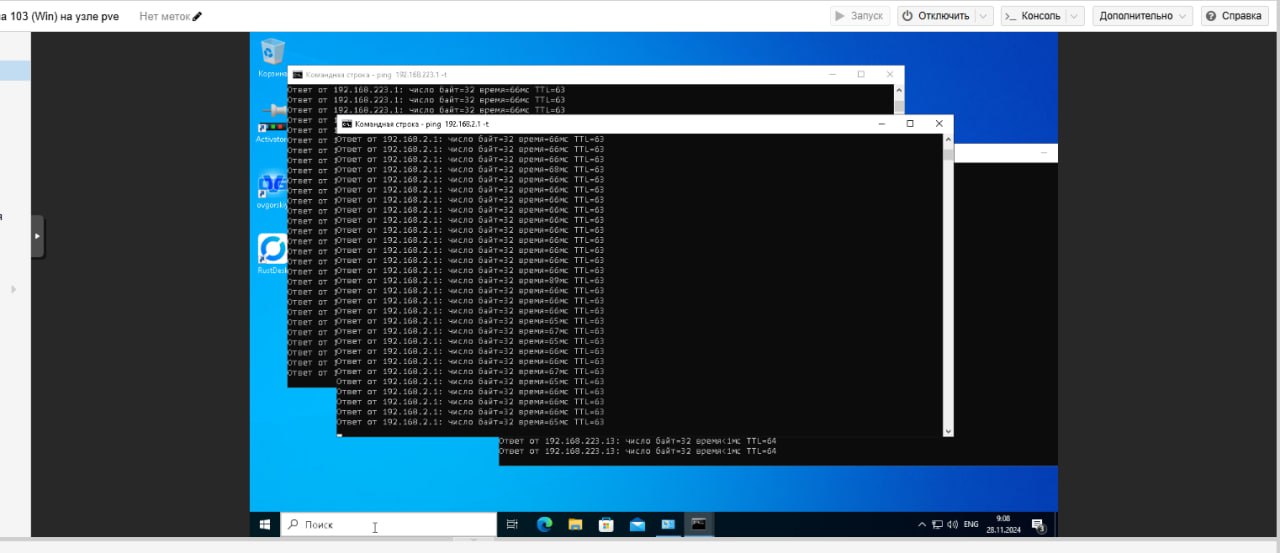Expand the noVNC side control panel handle
The image size is (1280, 553).
38,236
